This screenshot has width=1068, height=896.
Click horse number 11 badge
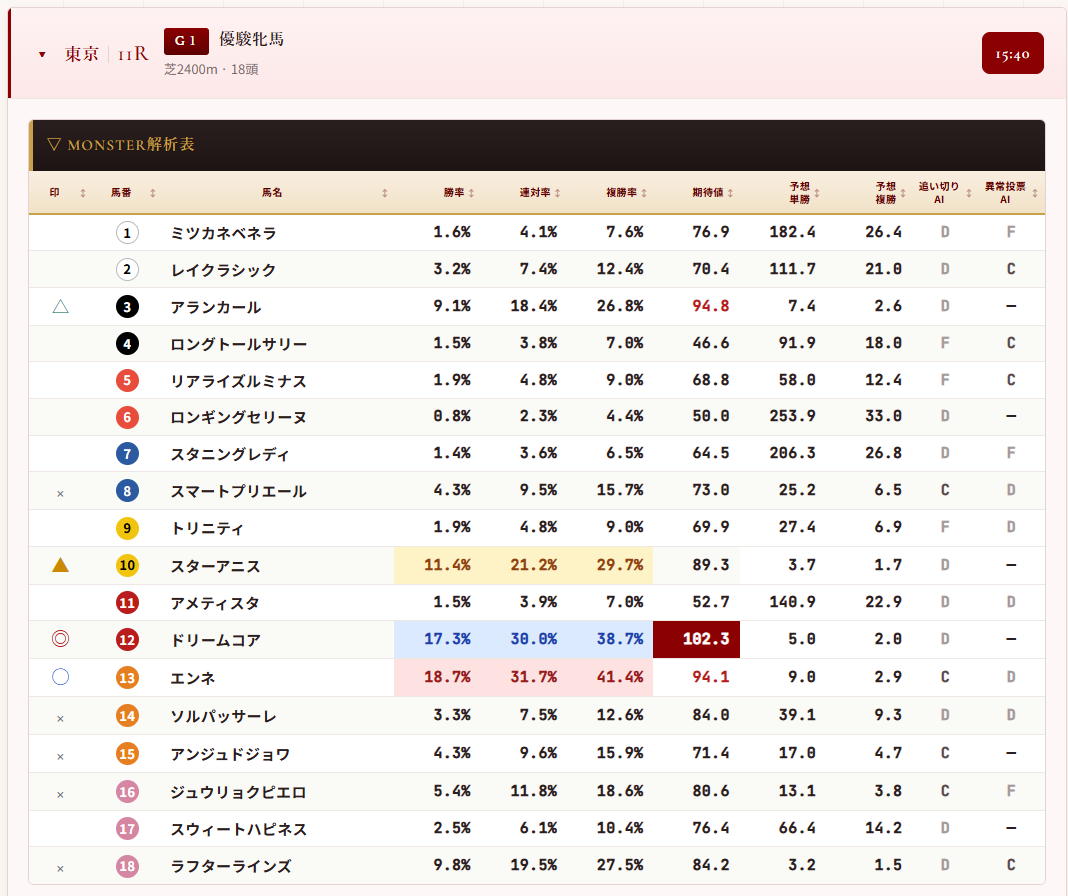coord(127,602)
